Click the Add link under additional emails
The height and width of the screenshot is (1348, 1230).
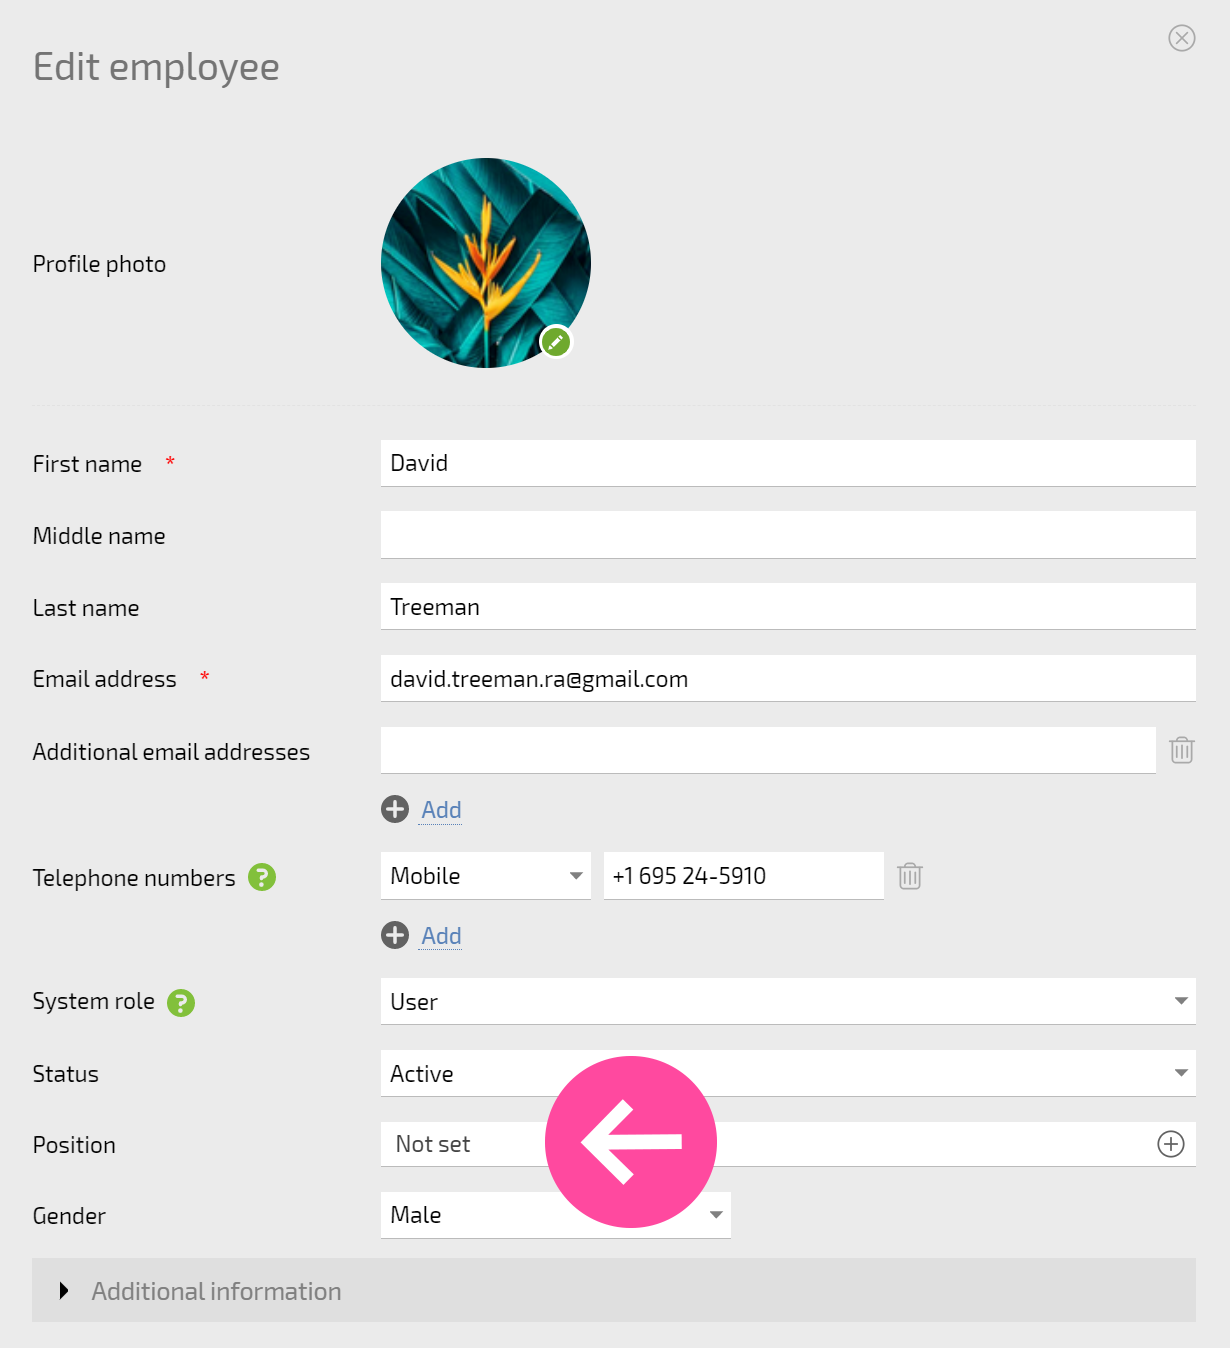441,810
